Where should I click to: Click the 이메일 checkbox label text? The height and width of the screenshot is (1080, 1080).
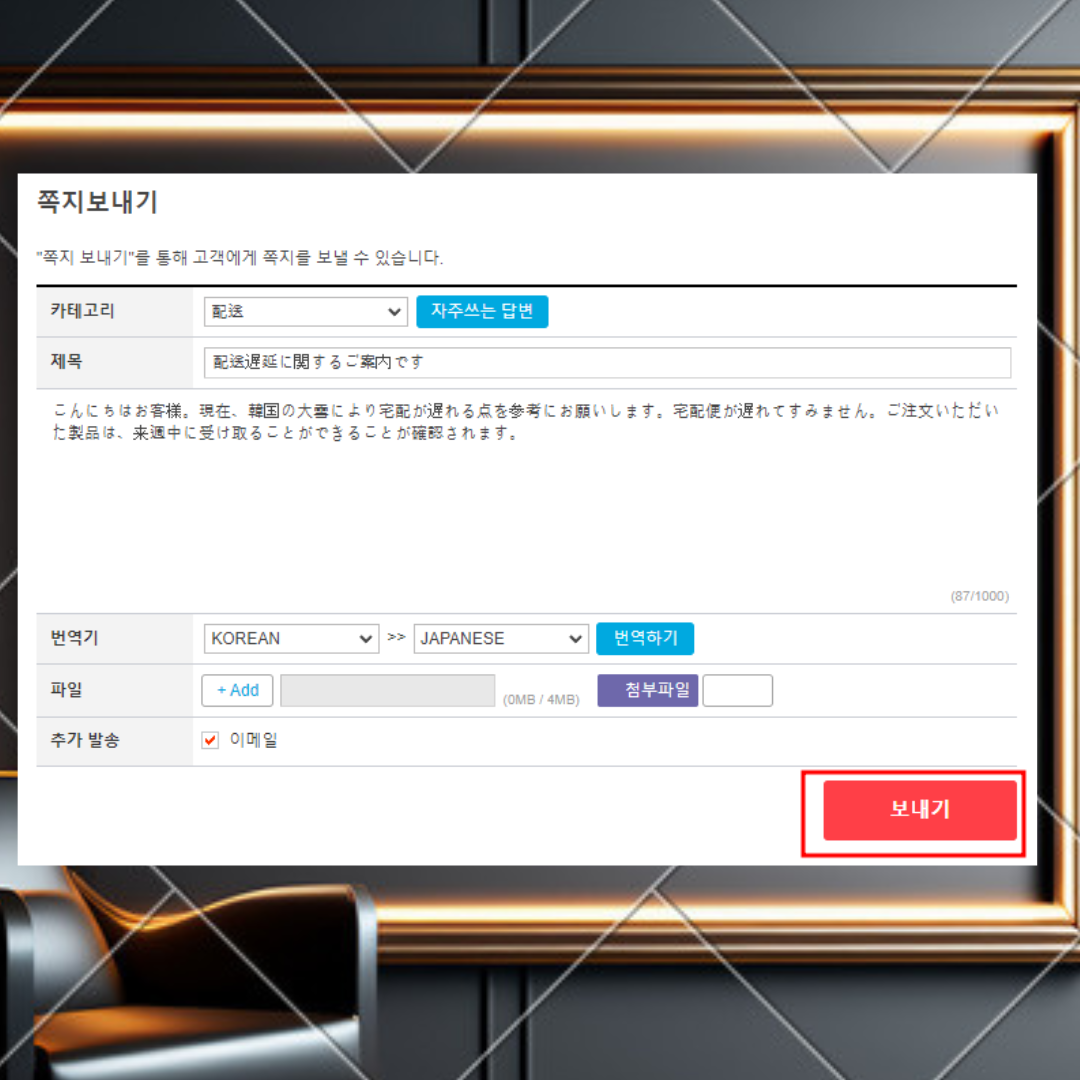(x=253, y=740)
